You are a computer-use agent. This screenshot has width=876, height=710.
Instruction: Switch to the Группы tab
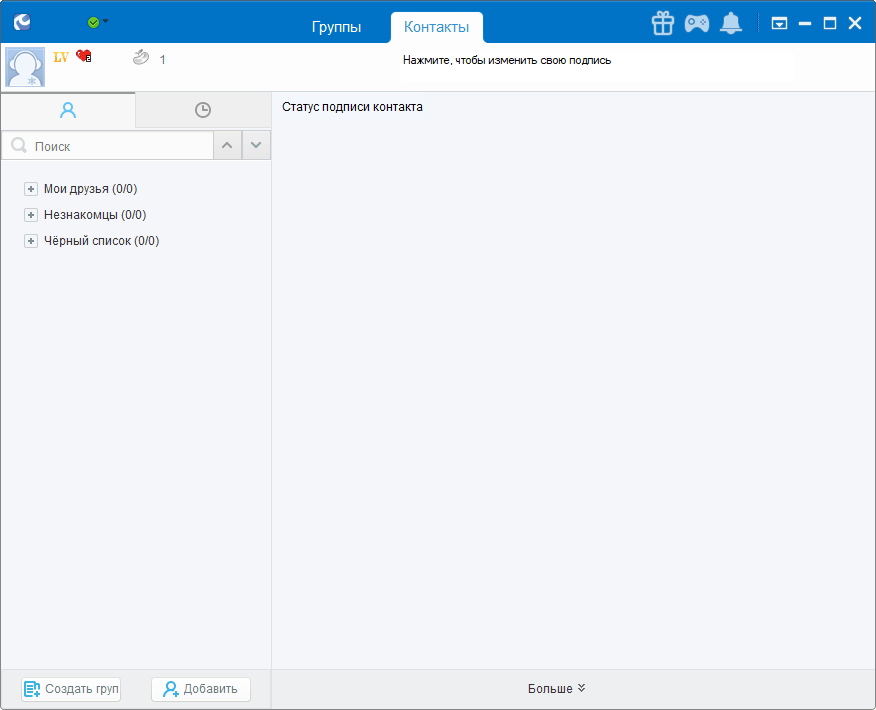point(336,27)
